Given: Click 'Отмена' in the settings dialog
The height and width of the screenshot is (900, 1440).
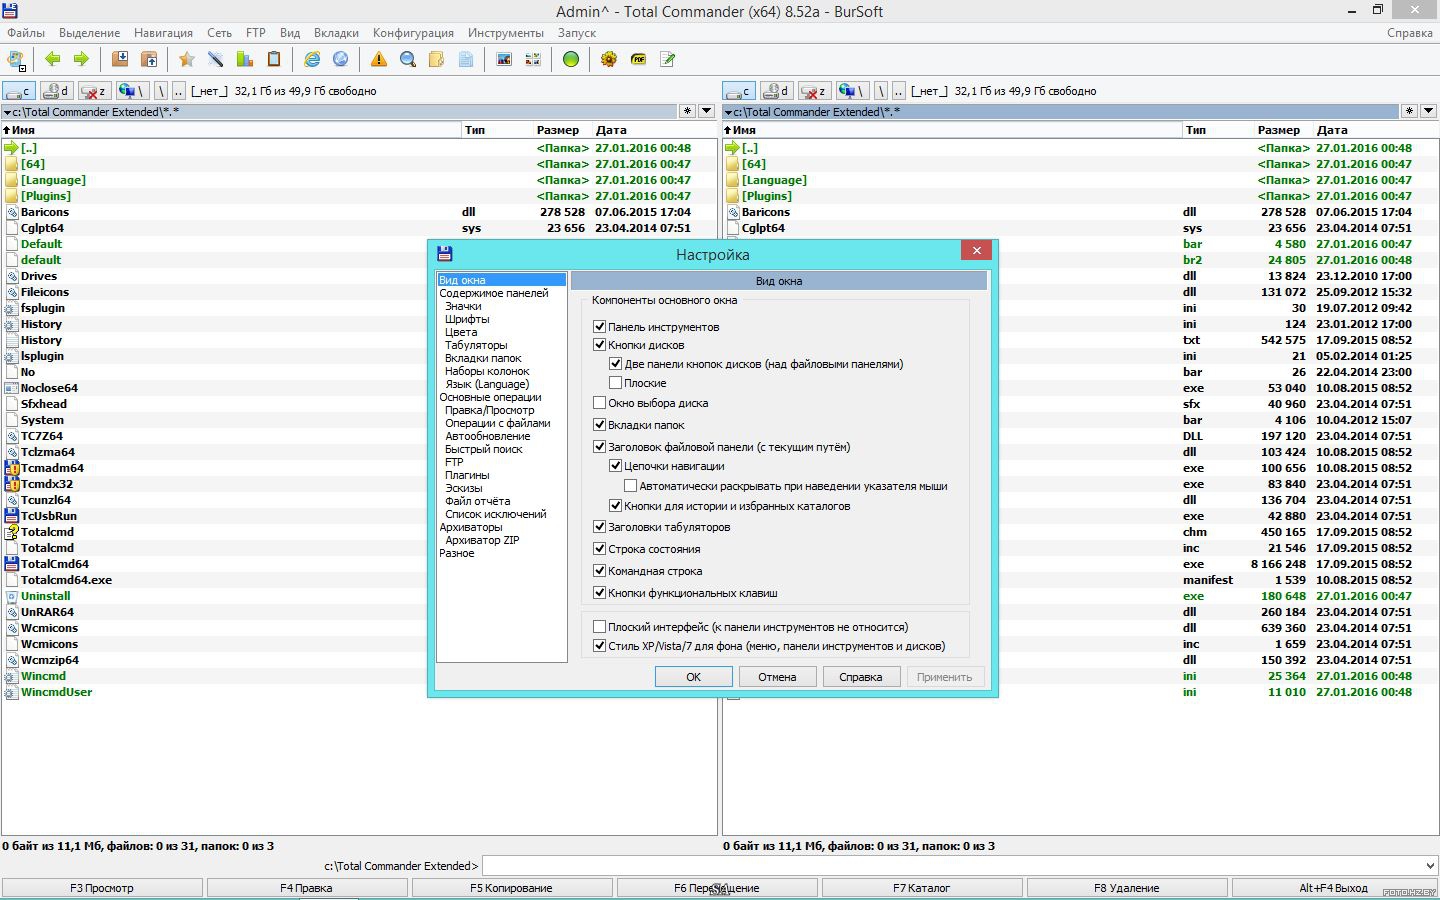Looking at the screenshot, I should click(x=777, y=677).
